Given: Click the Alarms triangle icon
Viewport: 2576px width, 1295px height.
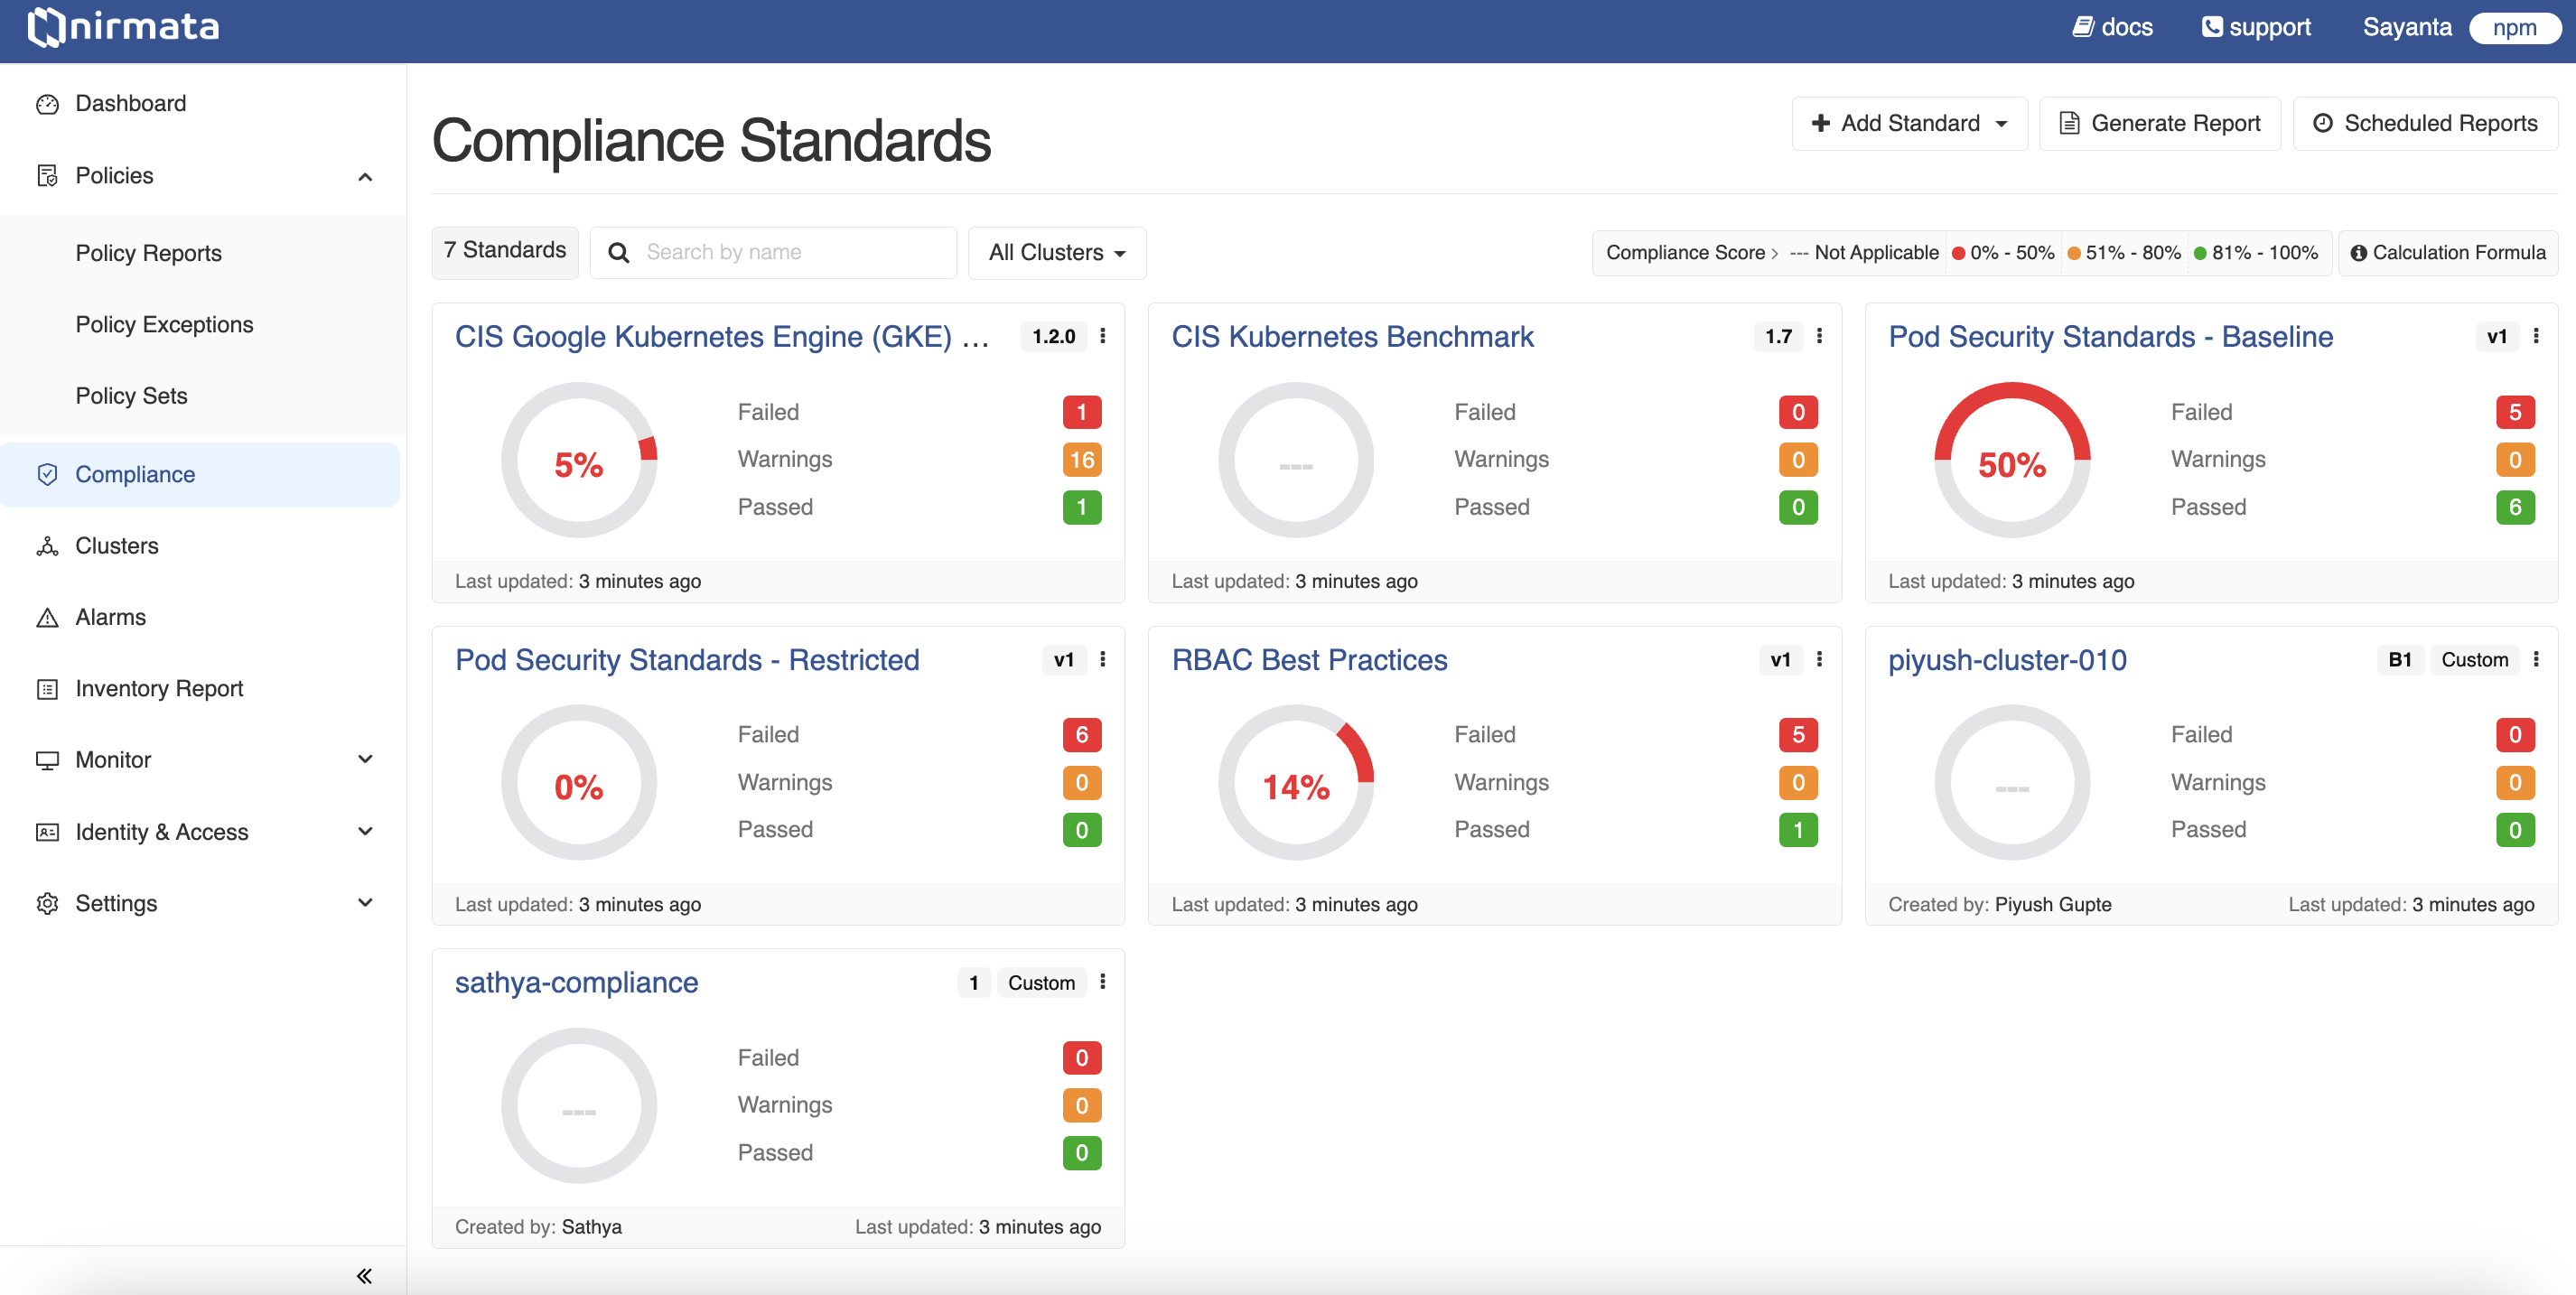Looking at the screenshot, I should point(47,617).
